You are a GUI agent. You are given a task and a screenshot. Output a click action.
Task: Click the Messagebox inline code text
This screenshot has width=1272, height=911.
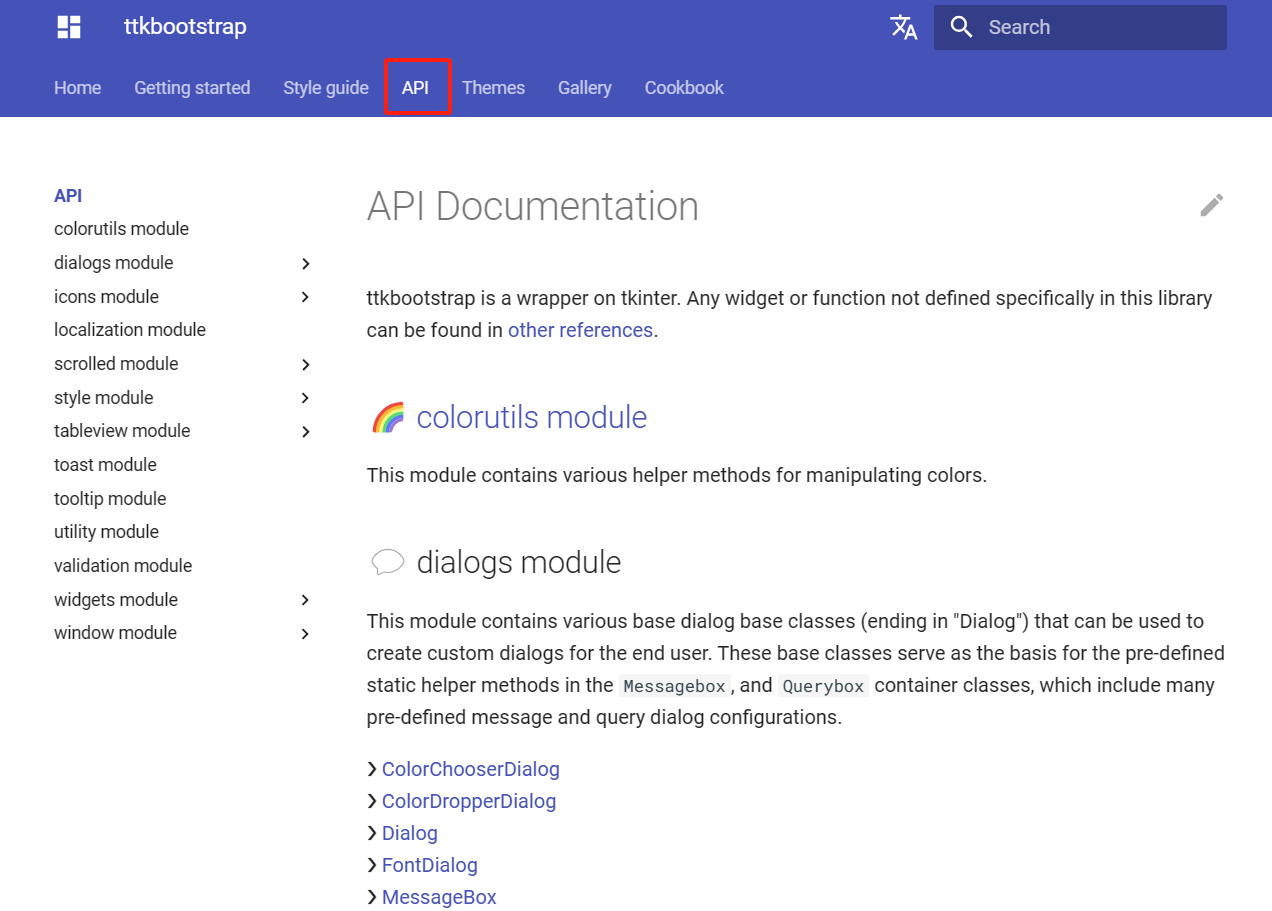click(675, 686)
